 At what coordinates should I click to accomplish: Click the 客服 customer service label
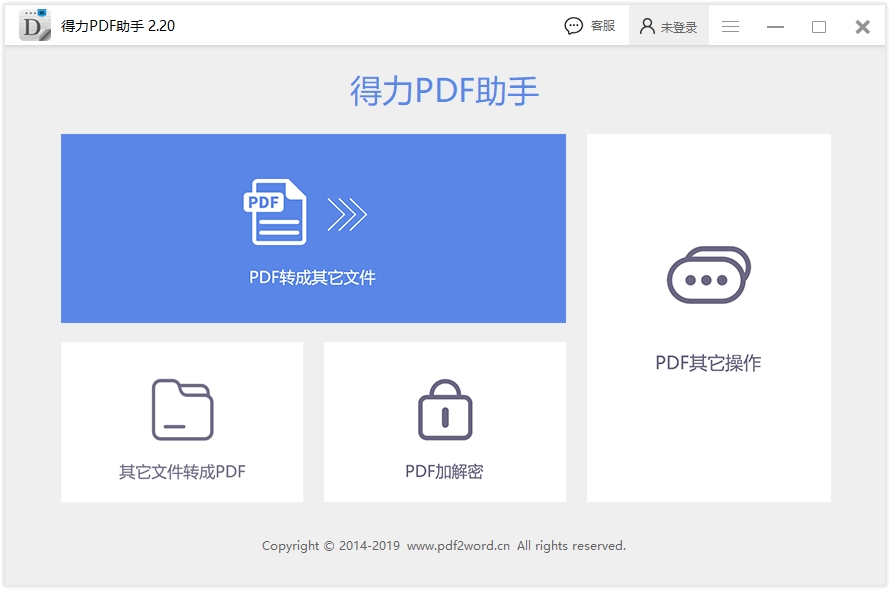coord(603,26)
